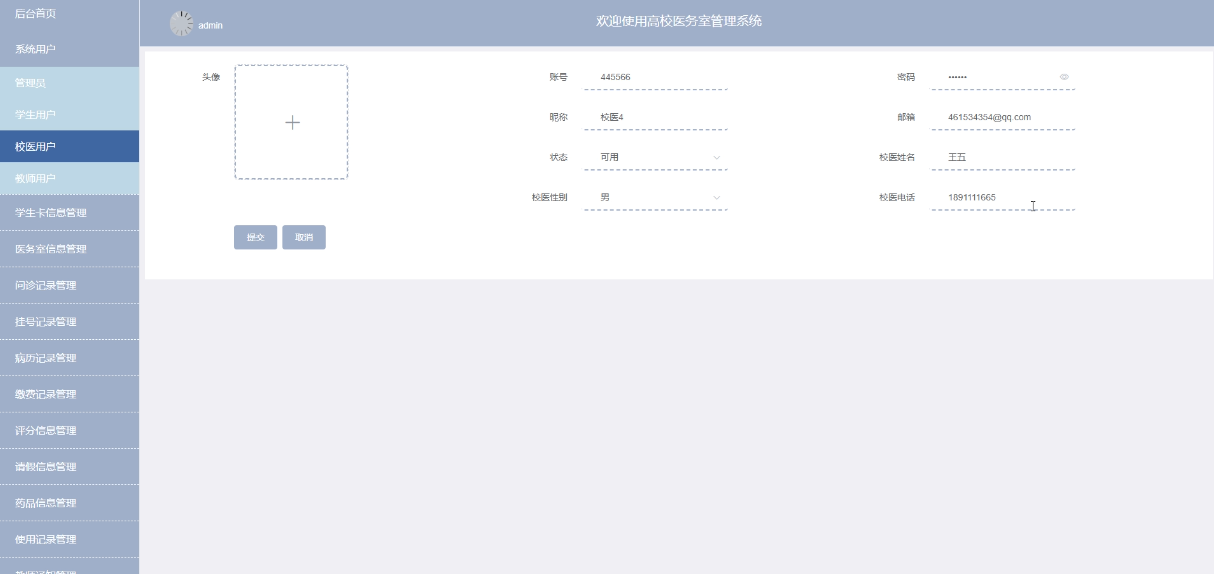This screenshot has width=1214, height=574.
Task: Click the 取消 cancel button
Action: tap(304, 237)
